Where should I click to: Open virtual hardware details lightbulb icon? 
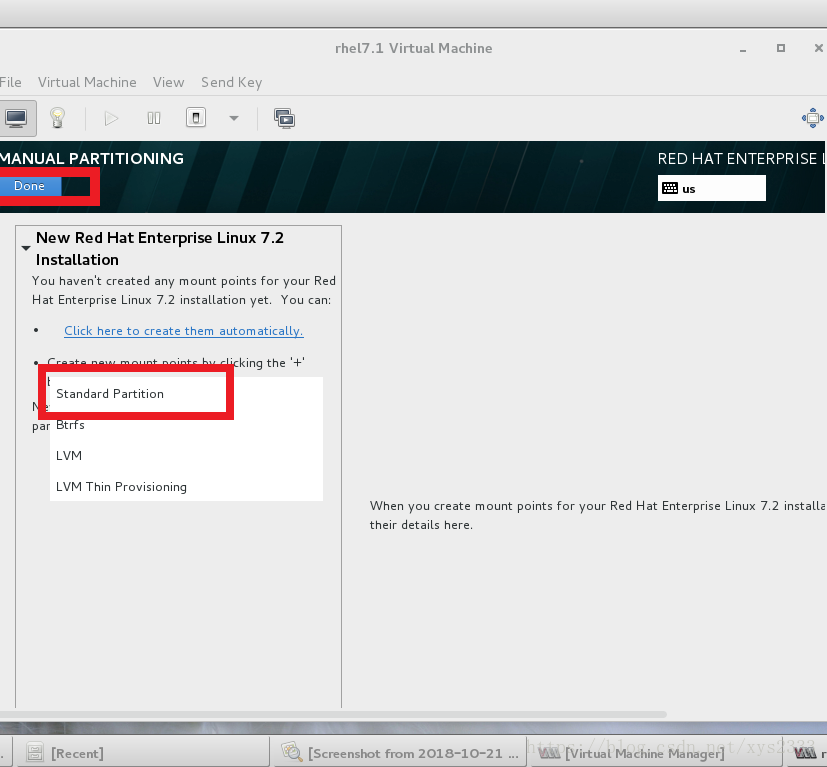pyautogui.click(x=57, y=118)
